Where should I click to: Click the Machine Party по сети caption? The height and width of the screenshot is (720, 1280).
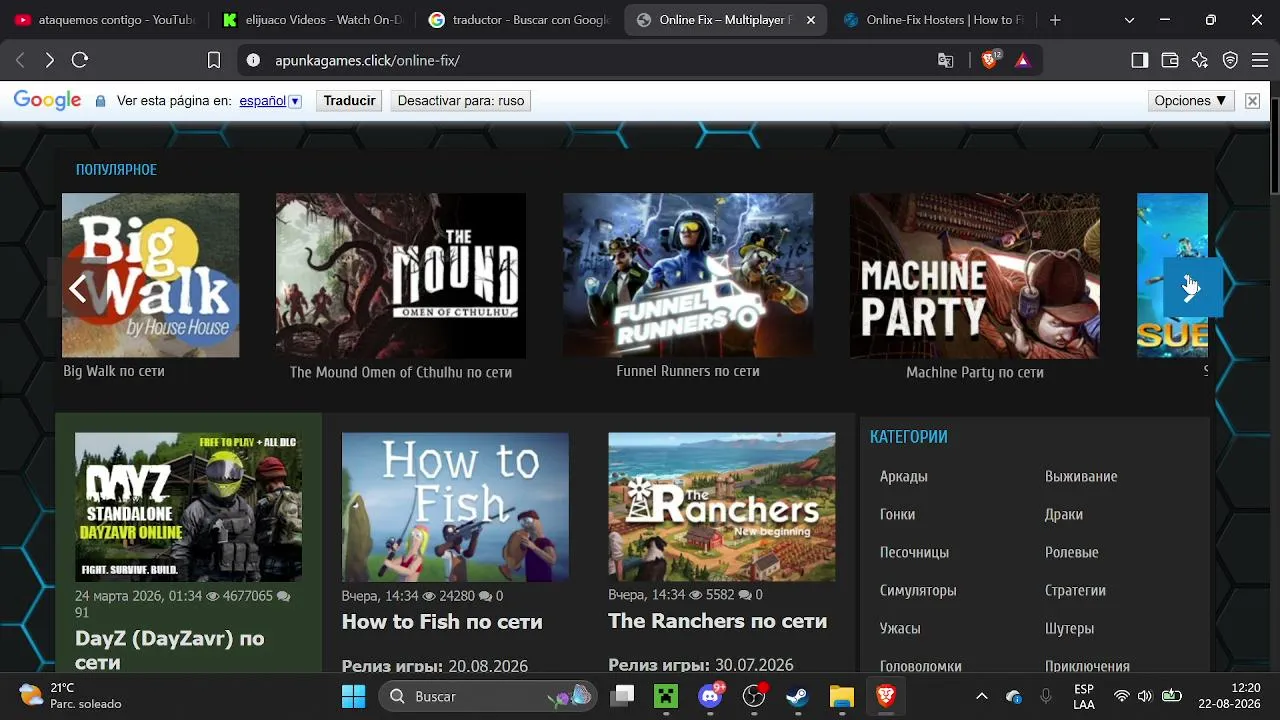point(975,372)
